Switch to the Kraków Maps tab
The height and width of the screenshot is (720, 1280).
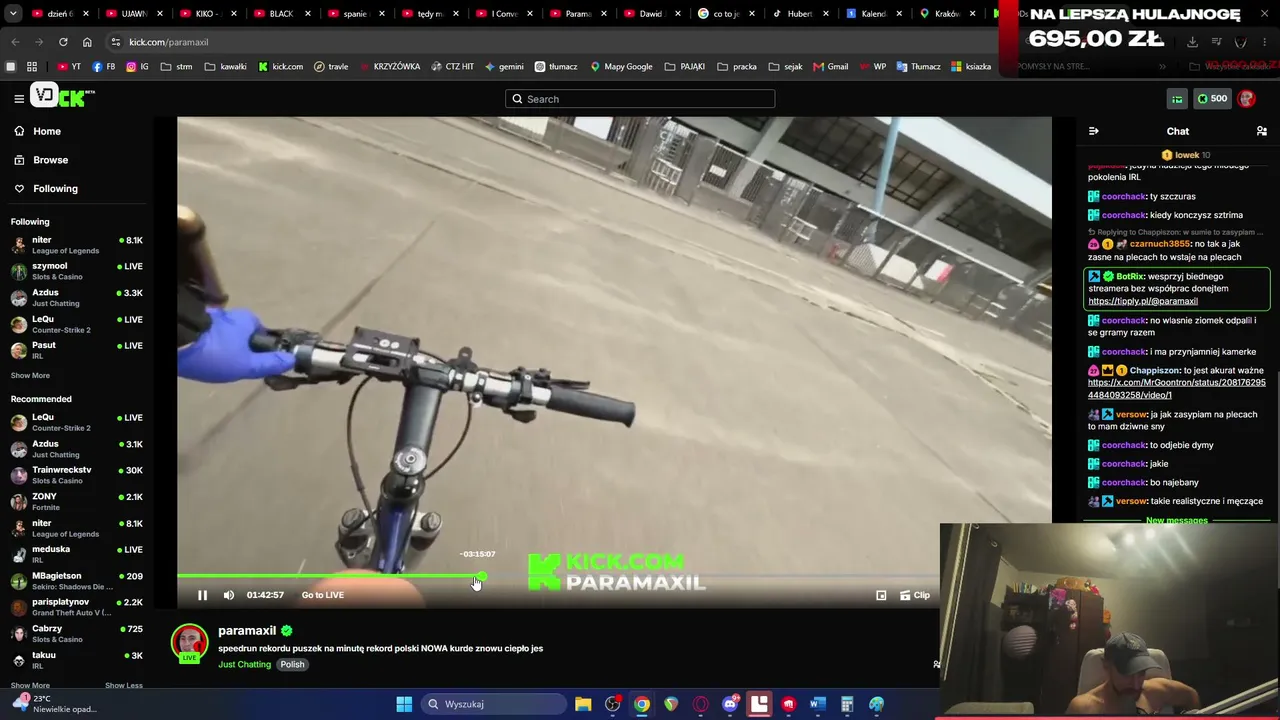coord(938,14)
